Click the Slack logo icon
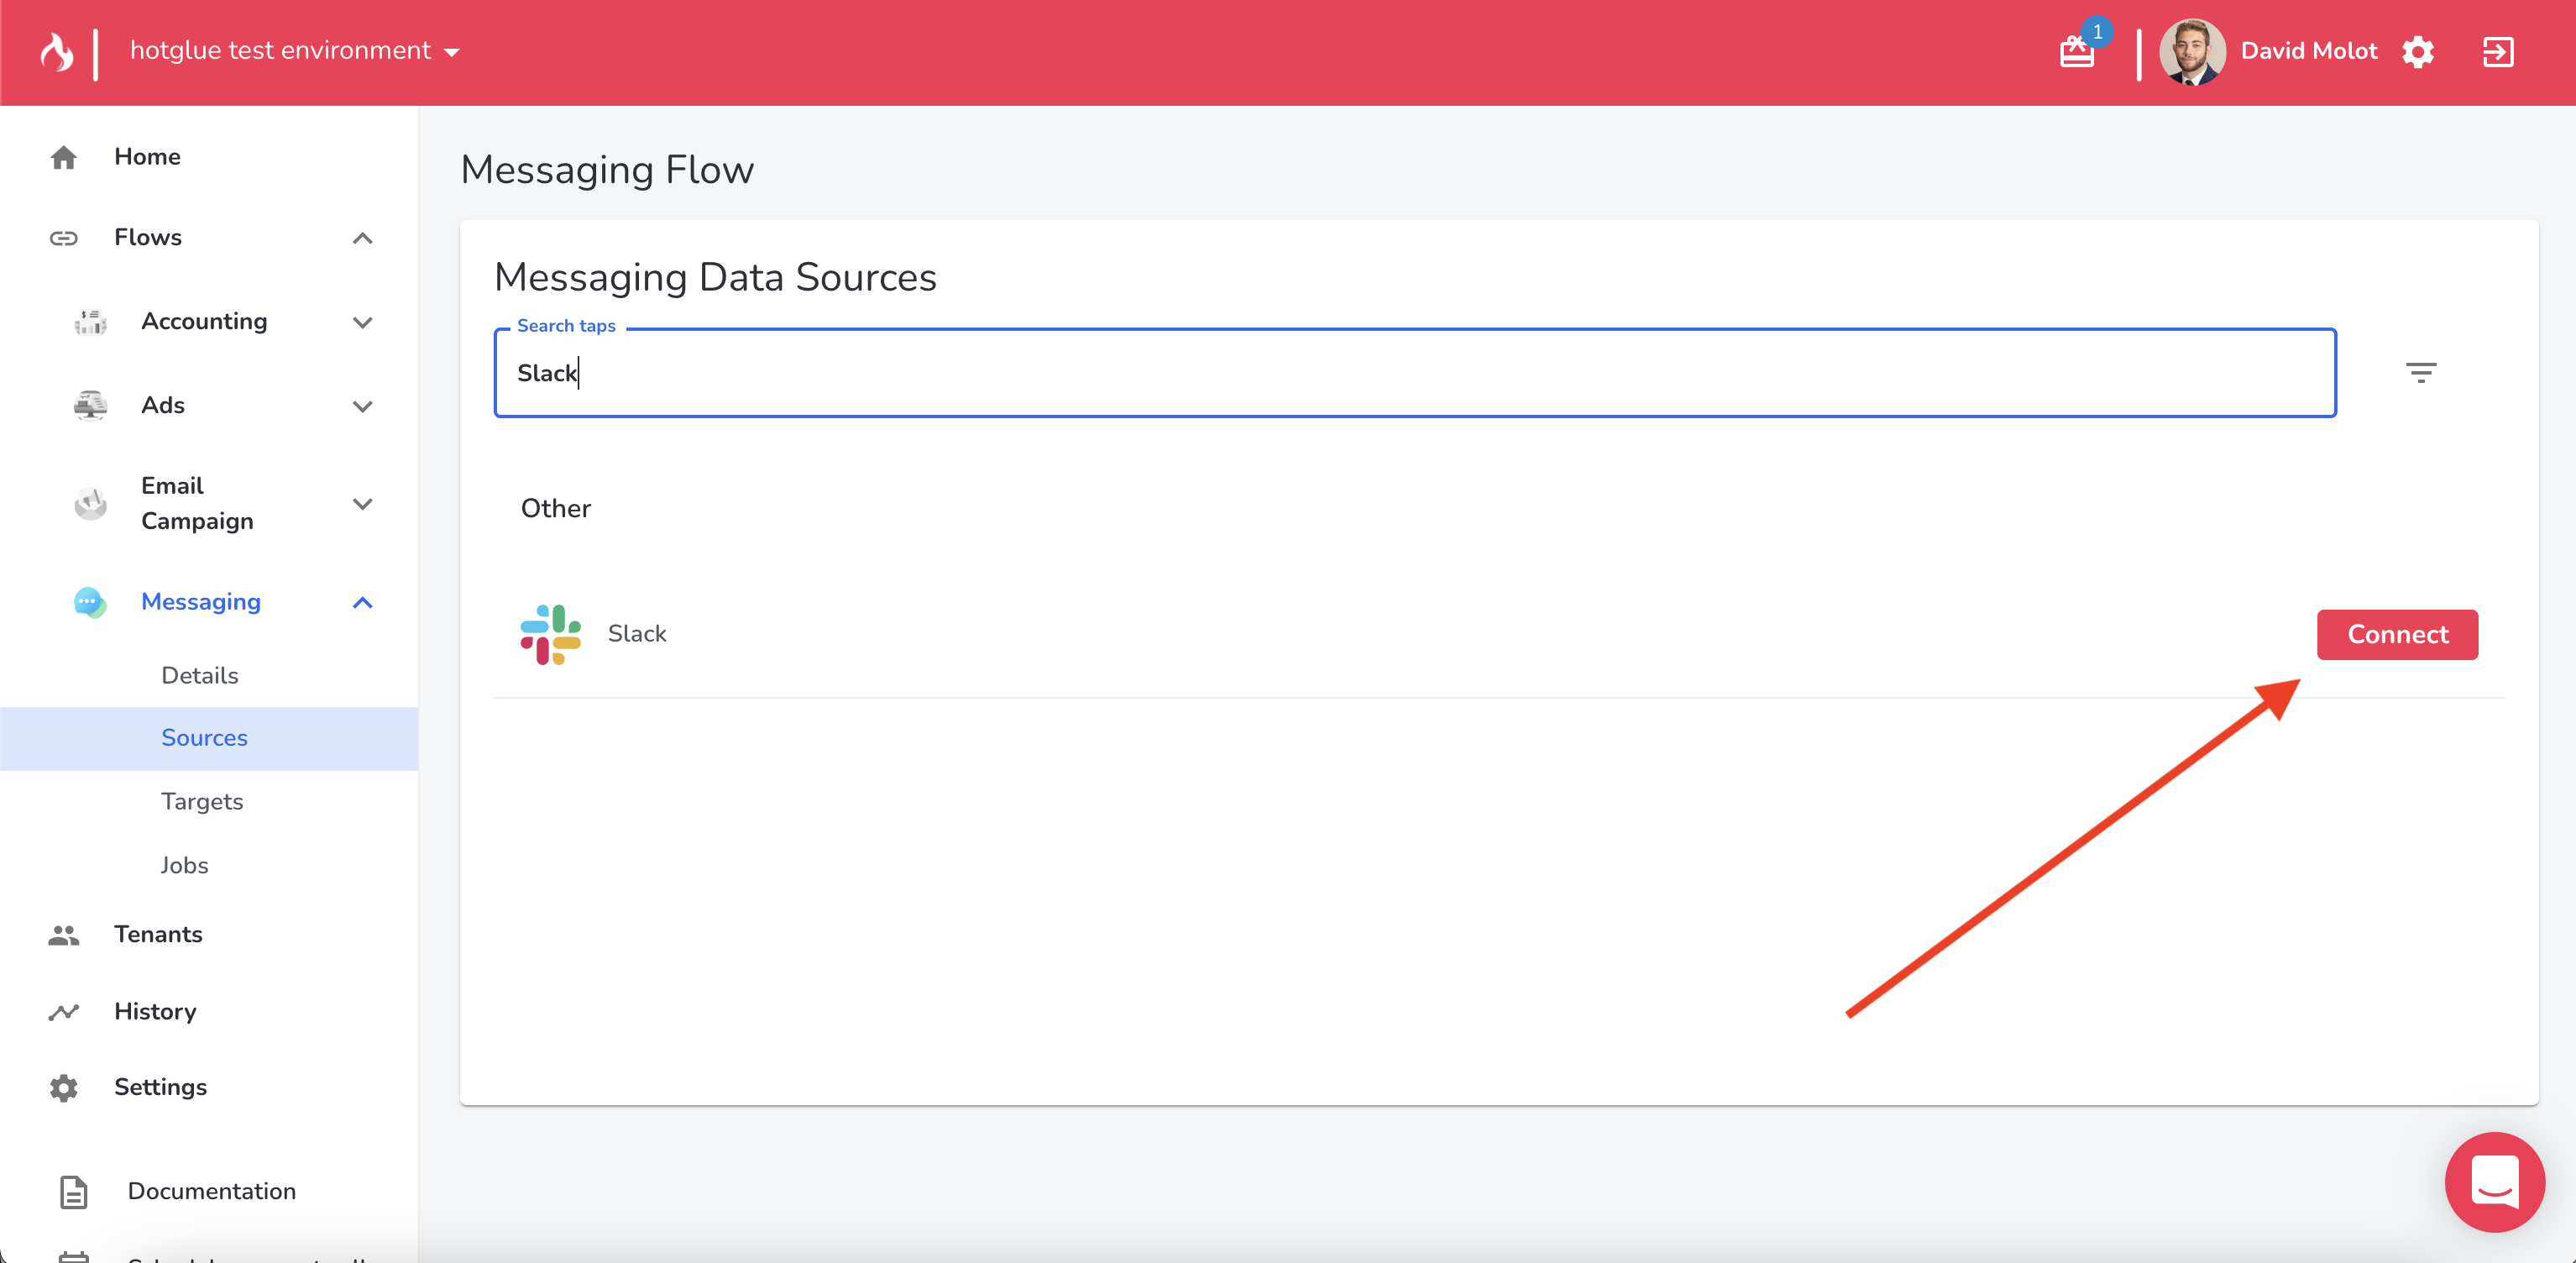2576x1263 pixels. 550,634
